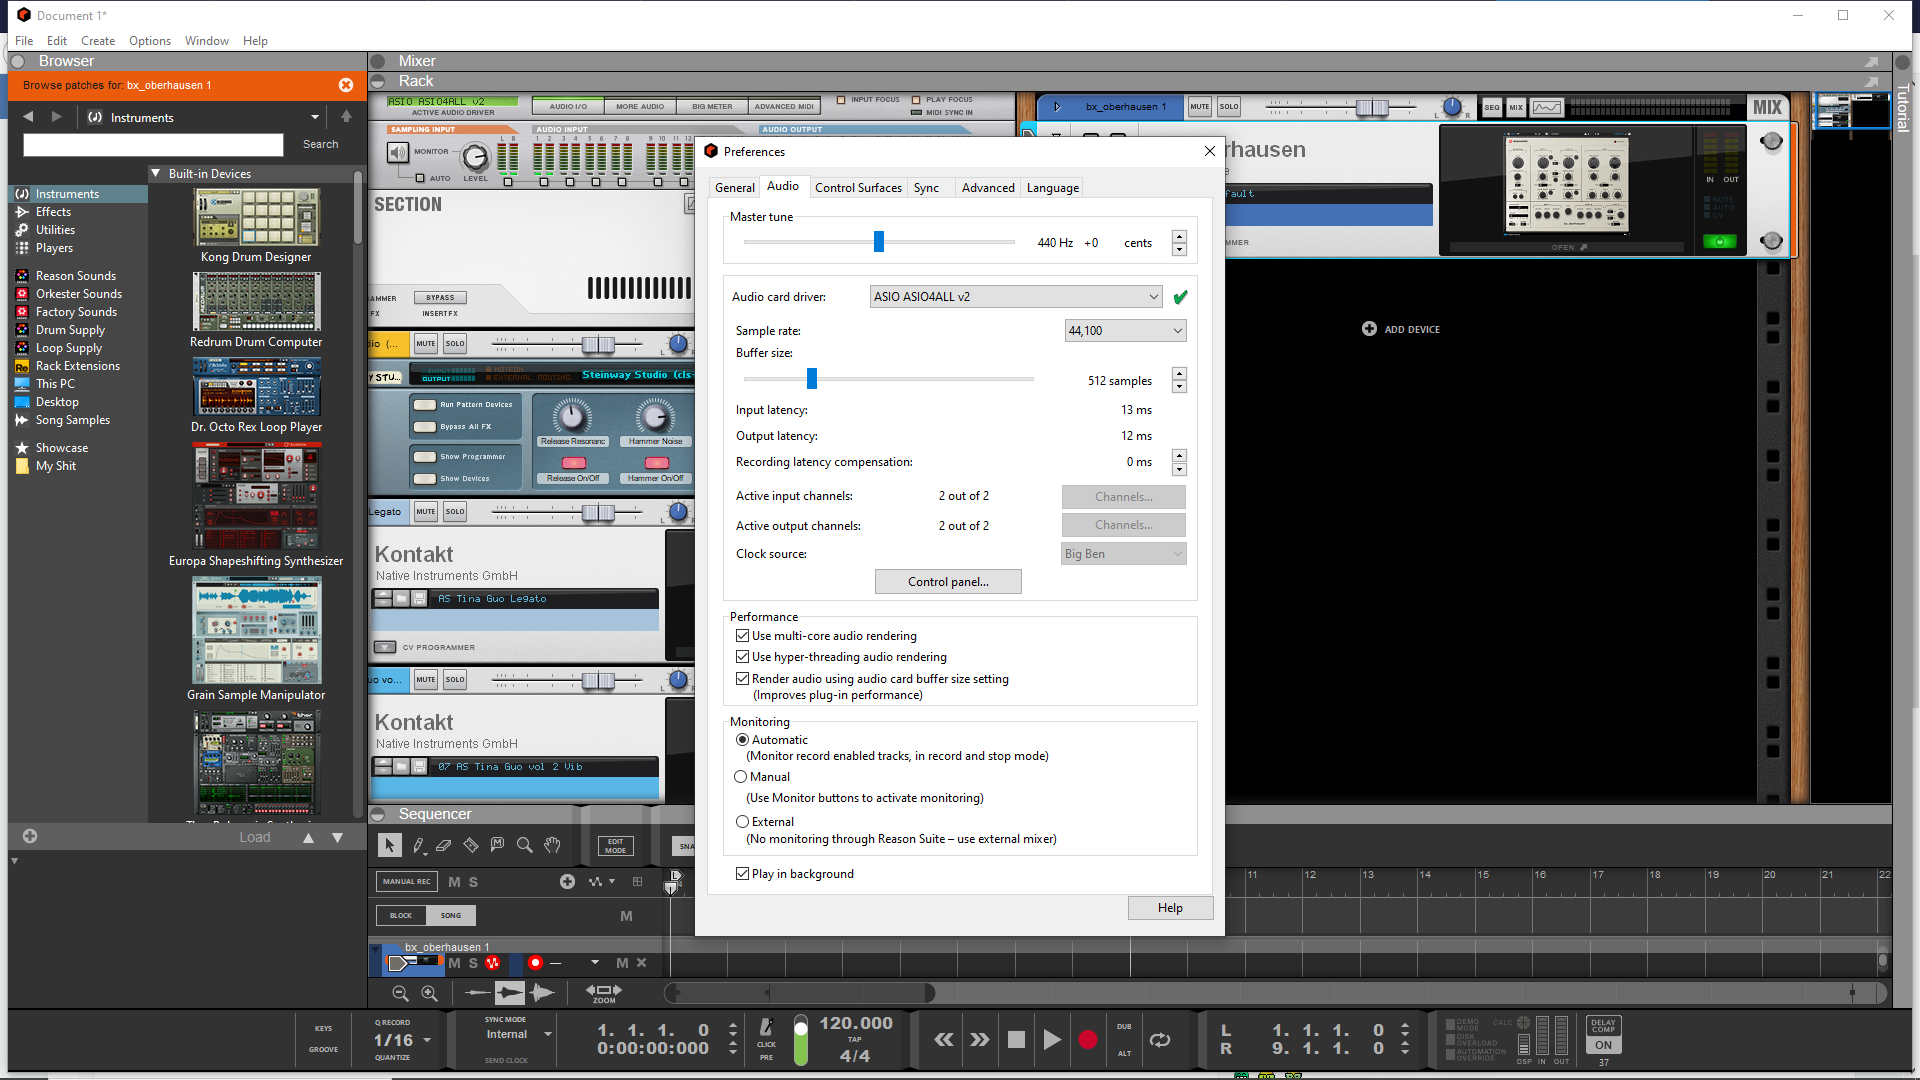The height and width of the screenshot is (1080, 1920).
Task: Toggle Use multi-core audio rendering checkbox
Action: [742, 636]
